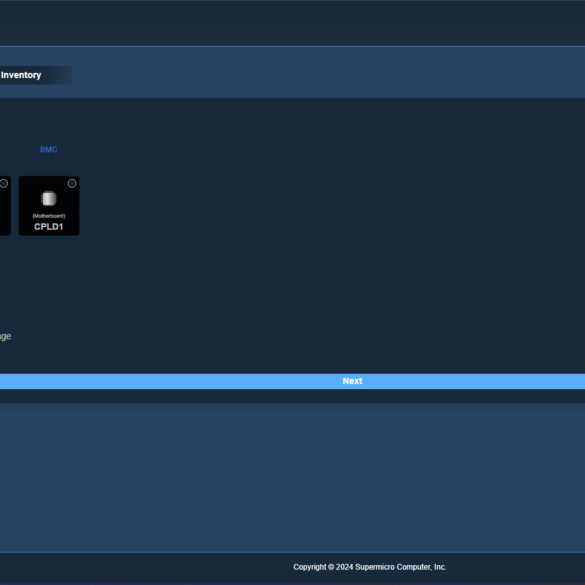
Task: Click the CPLD1 chip icon
Action: pos(49,198)
